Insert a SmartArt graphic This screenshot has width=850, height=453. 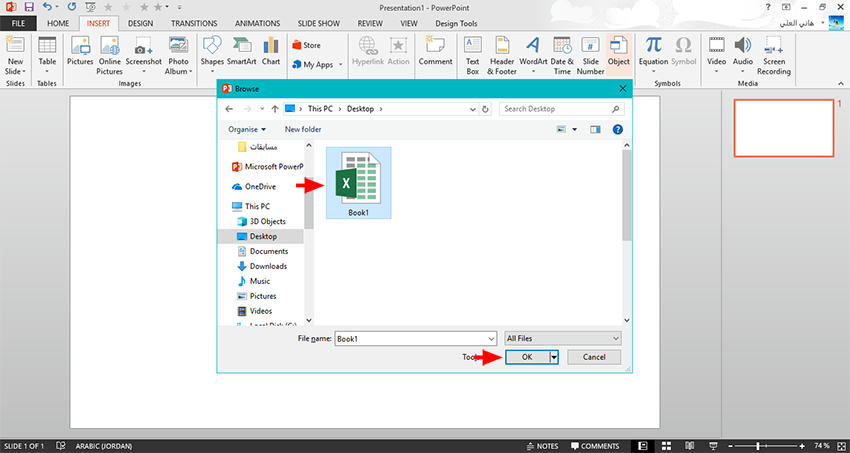[242, 51]
